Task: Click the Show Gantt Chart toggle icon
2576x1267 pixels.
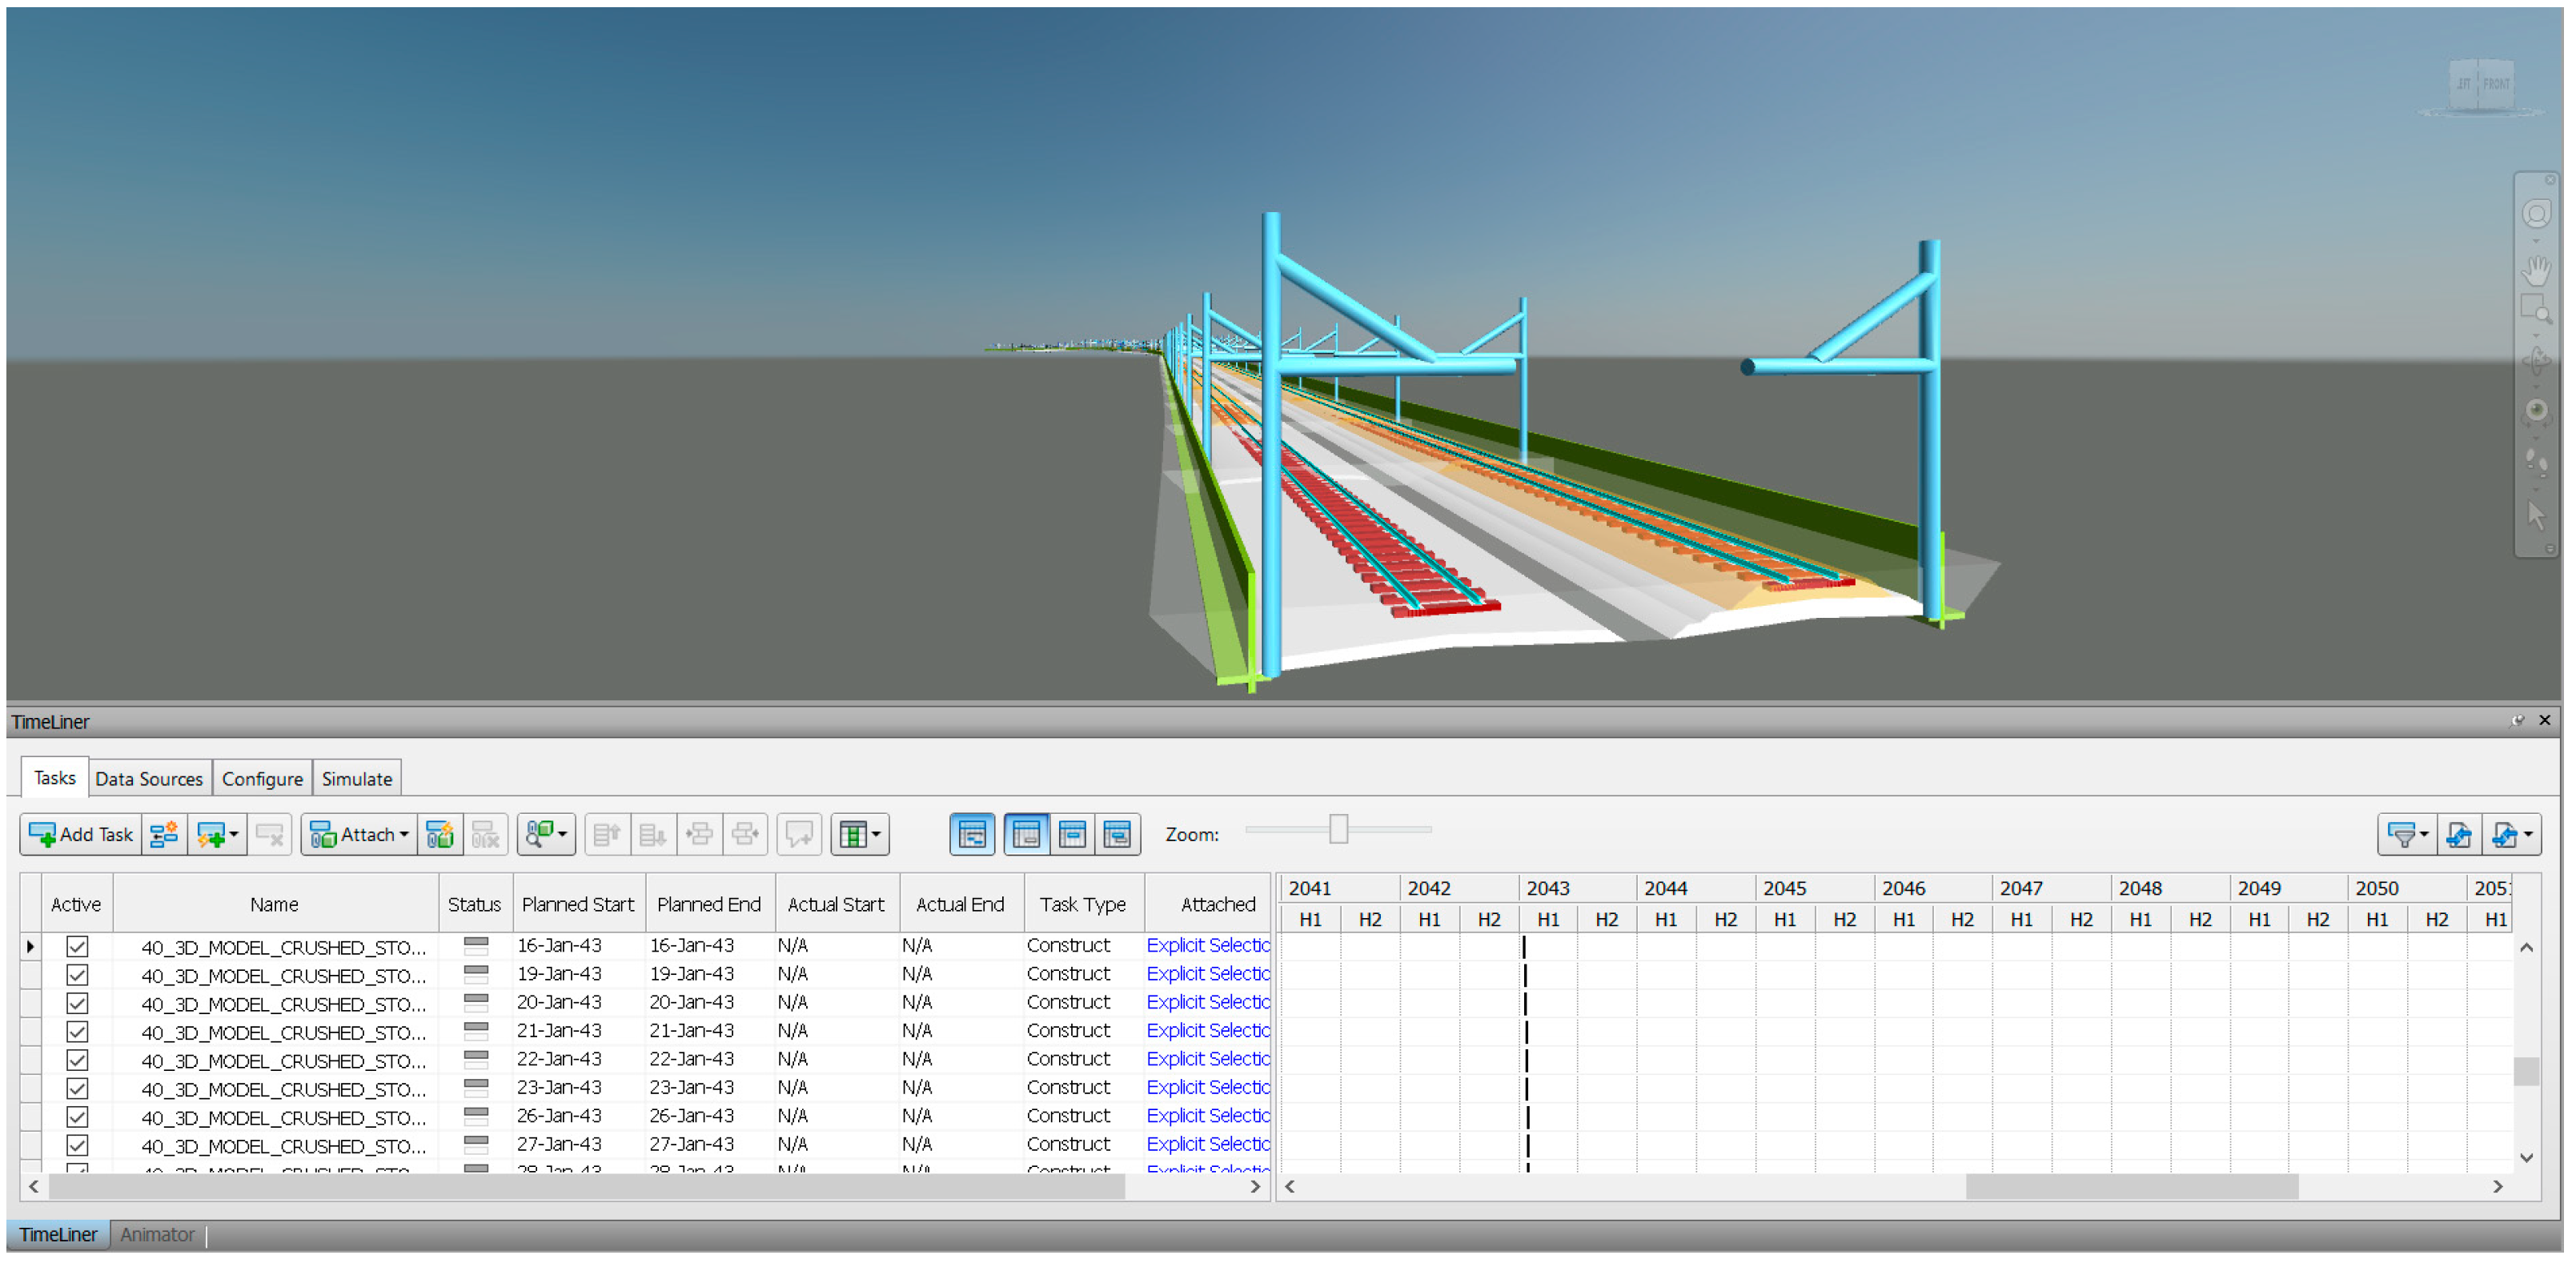Action: 971,835
